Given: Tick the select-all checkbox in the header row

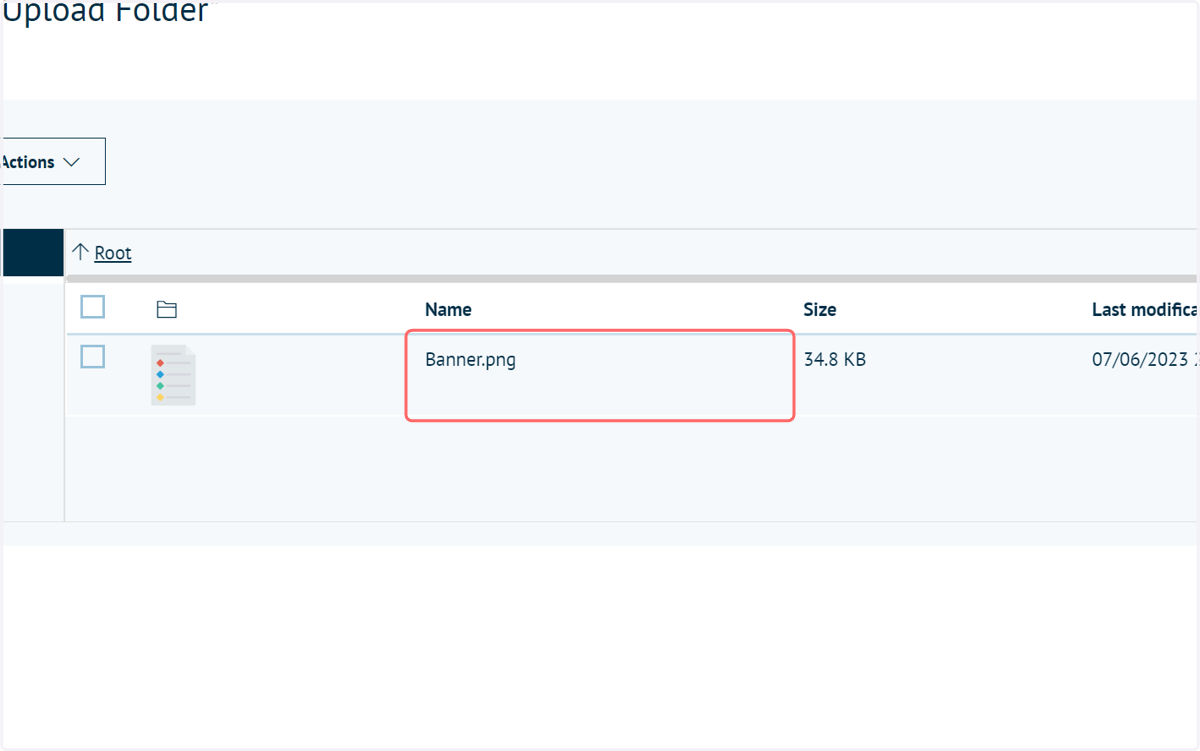Looking at the screenshot, I should tap(93, 307).
